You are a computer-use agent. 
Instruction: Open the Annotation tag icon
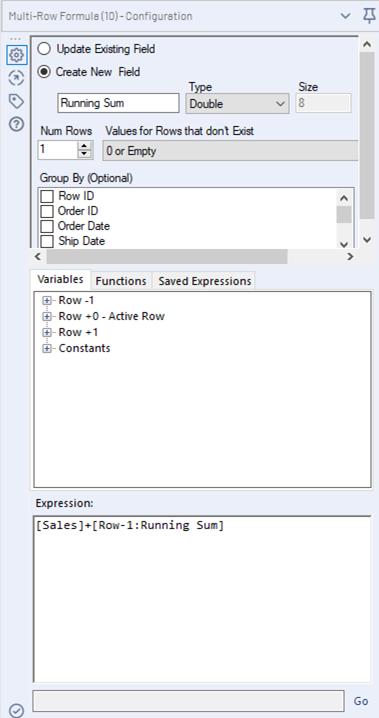[16, 101]
